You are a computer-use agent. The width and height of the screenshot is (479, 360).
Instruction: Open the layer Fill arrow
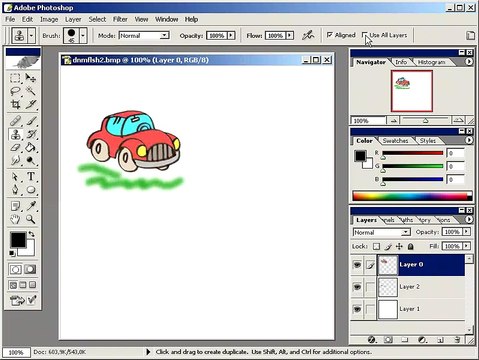coord(466,246)
